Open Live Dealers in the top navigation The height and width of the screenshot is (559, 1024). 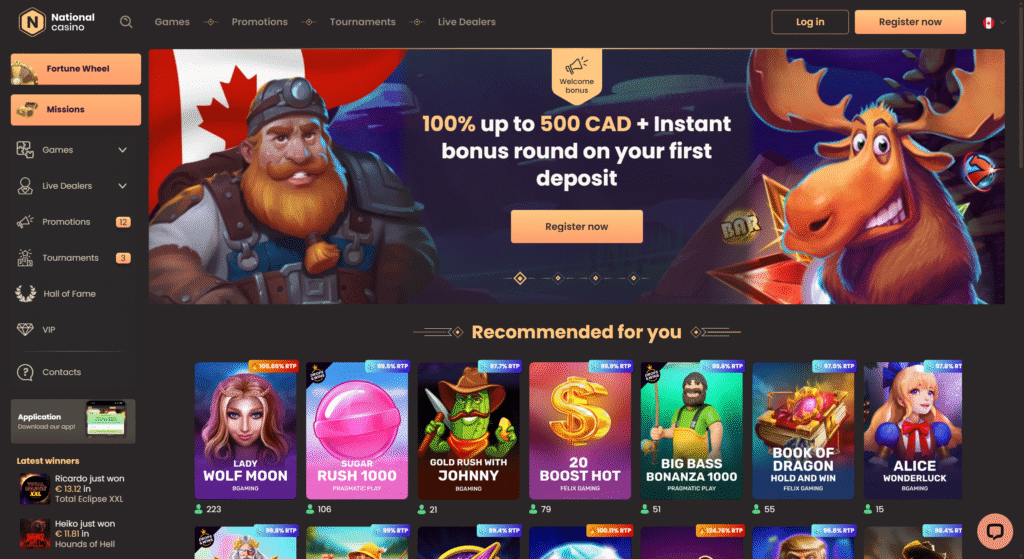tap(466, 22)
